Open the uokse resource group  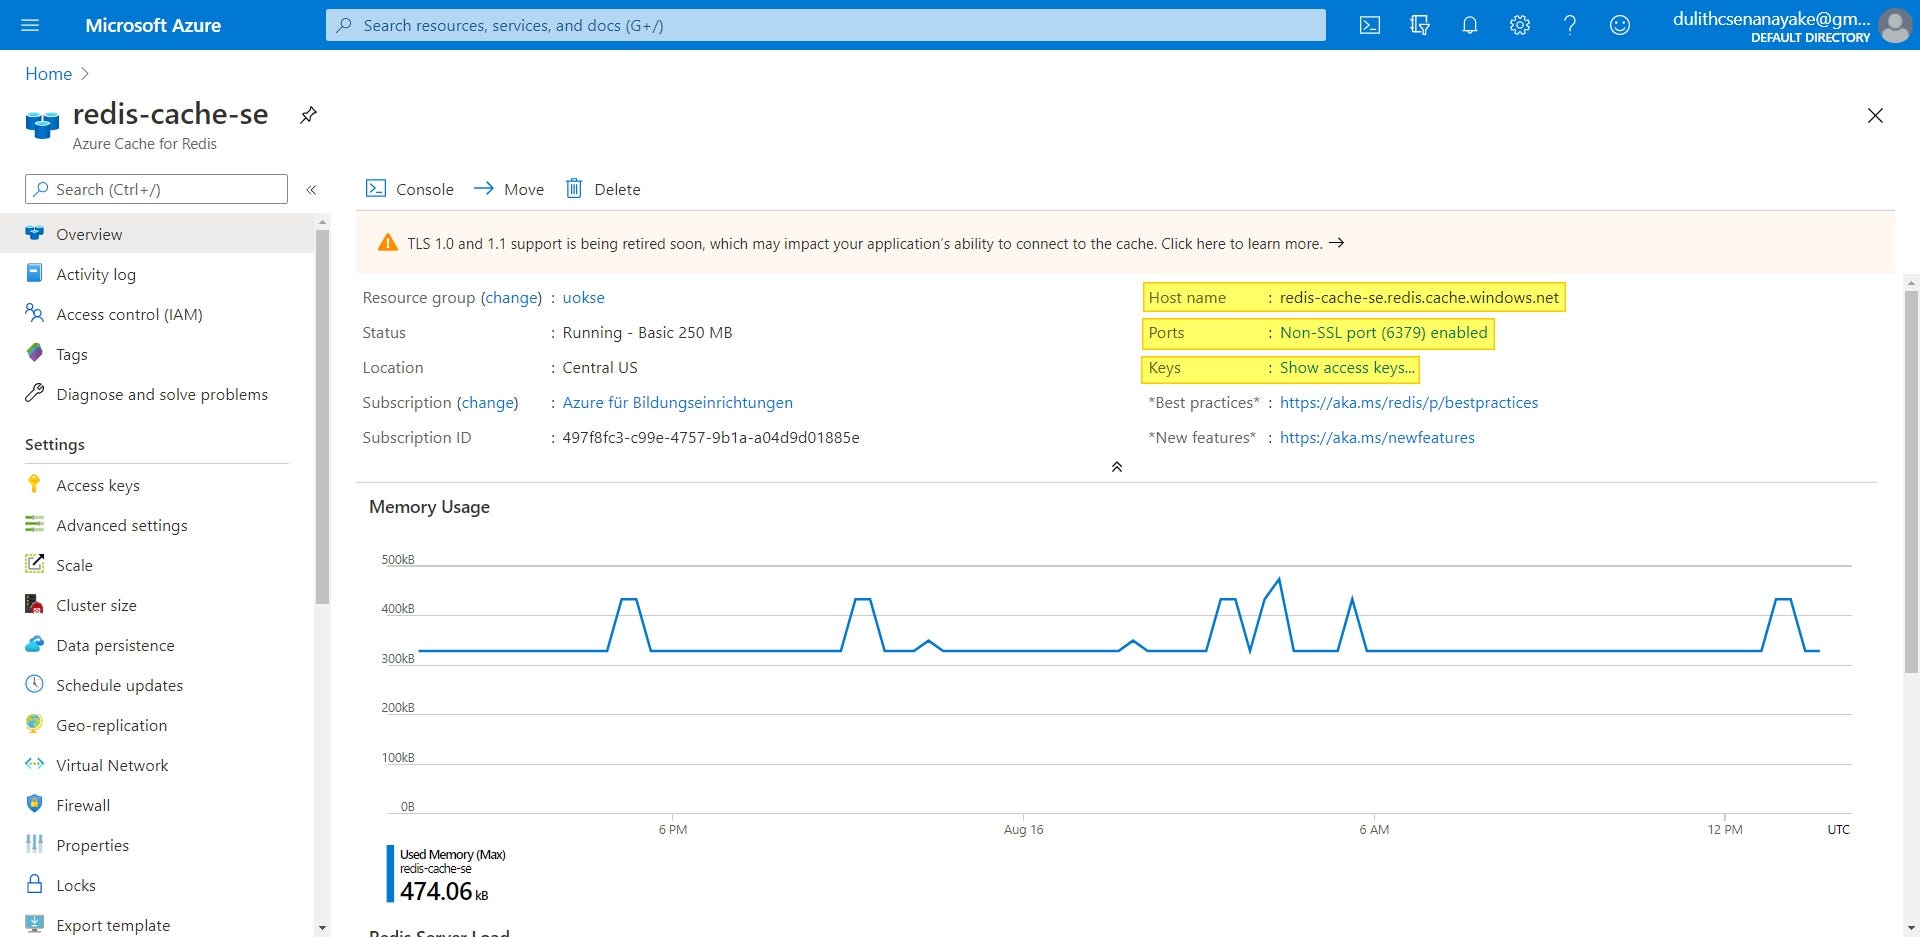[x=583, y=298]
